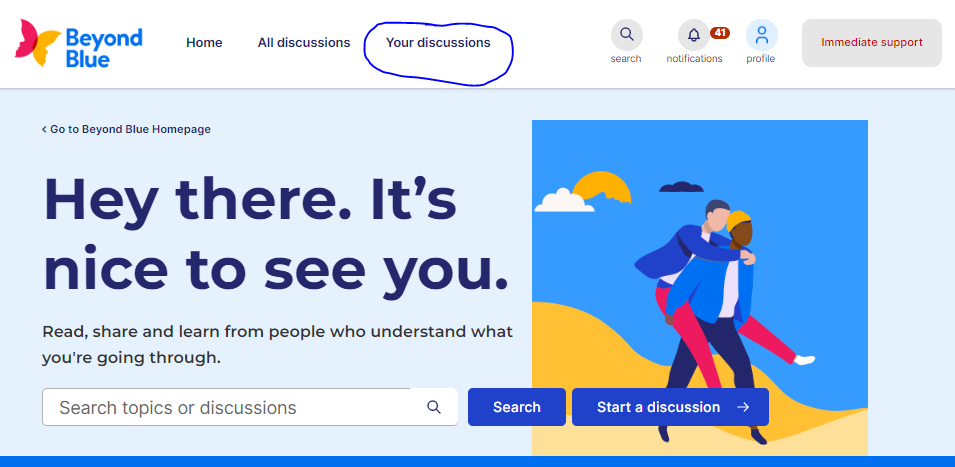Click the notifications label under the bell
Viewport: 955px width, 467px height.
(x=694, y=59)
